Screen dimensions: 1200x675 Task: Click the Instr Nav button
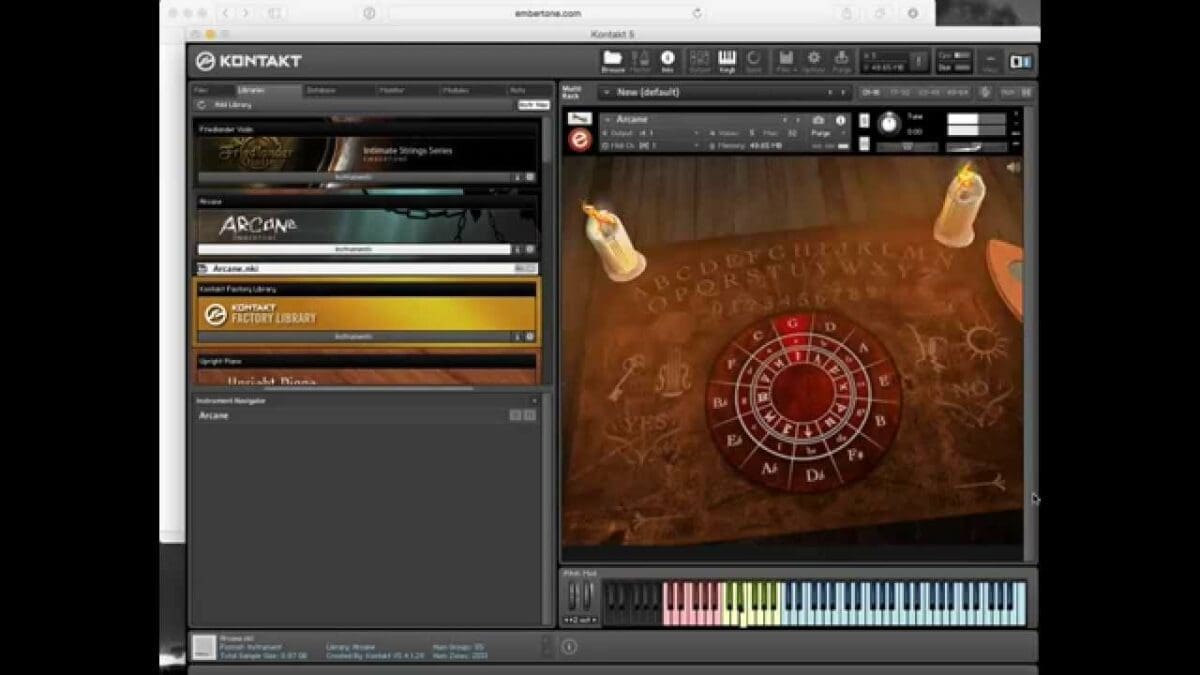pyautogui.click(x=533, y=104)
